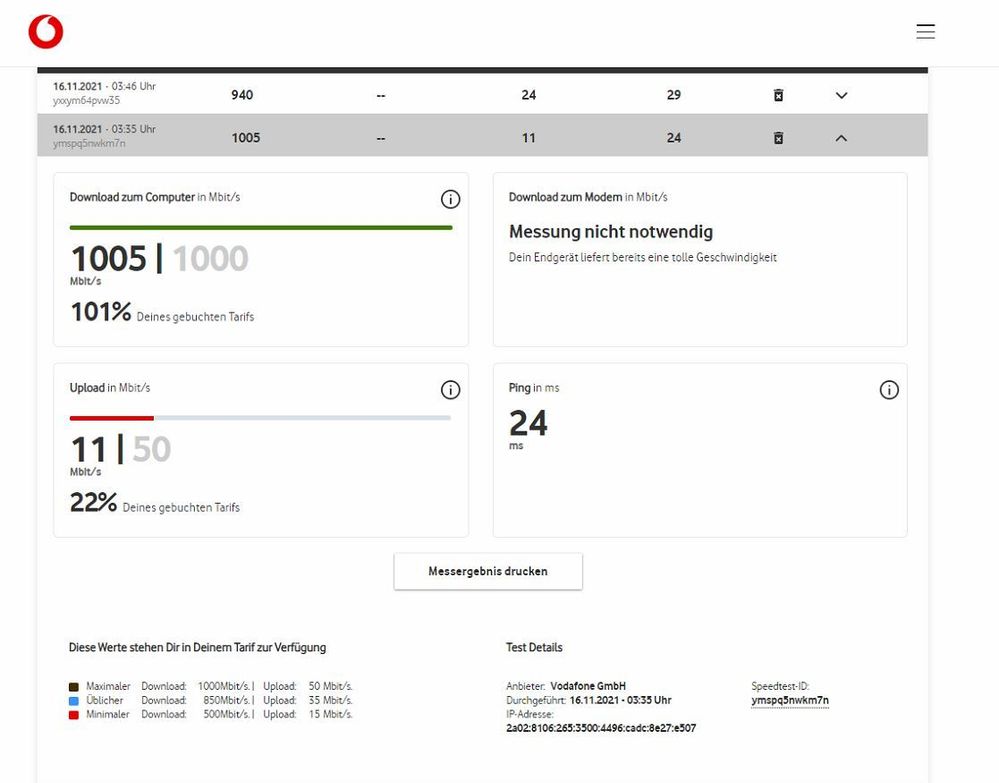Click the Diese Werte stehen Dir heading
999x783 pixels.
pyautogui.click(x=198, y=647)
